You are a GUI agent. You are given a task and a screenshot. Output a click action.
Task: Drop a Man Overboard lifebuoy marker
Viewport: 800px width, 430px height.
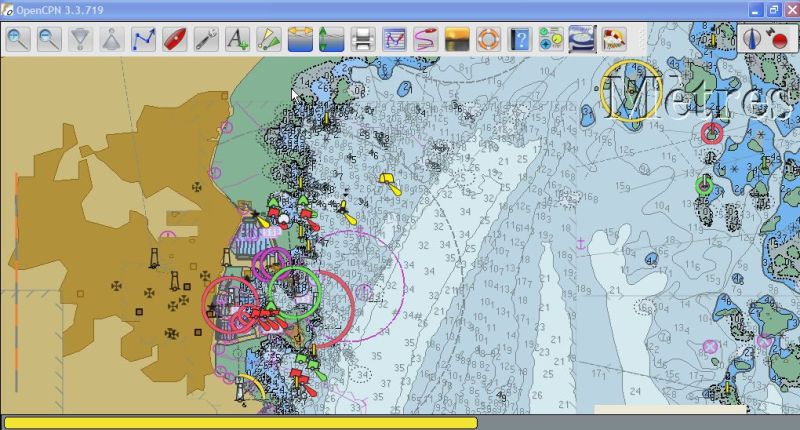487,40
